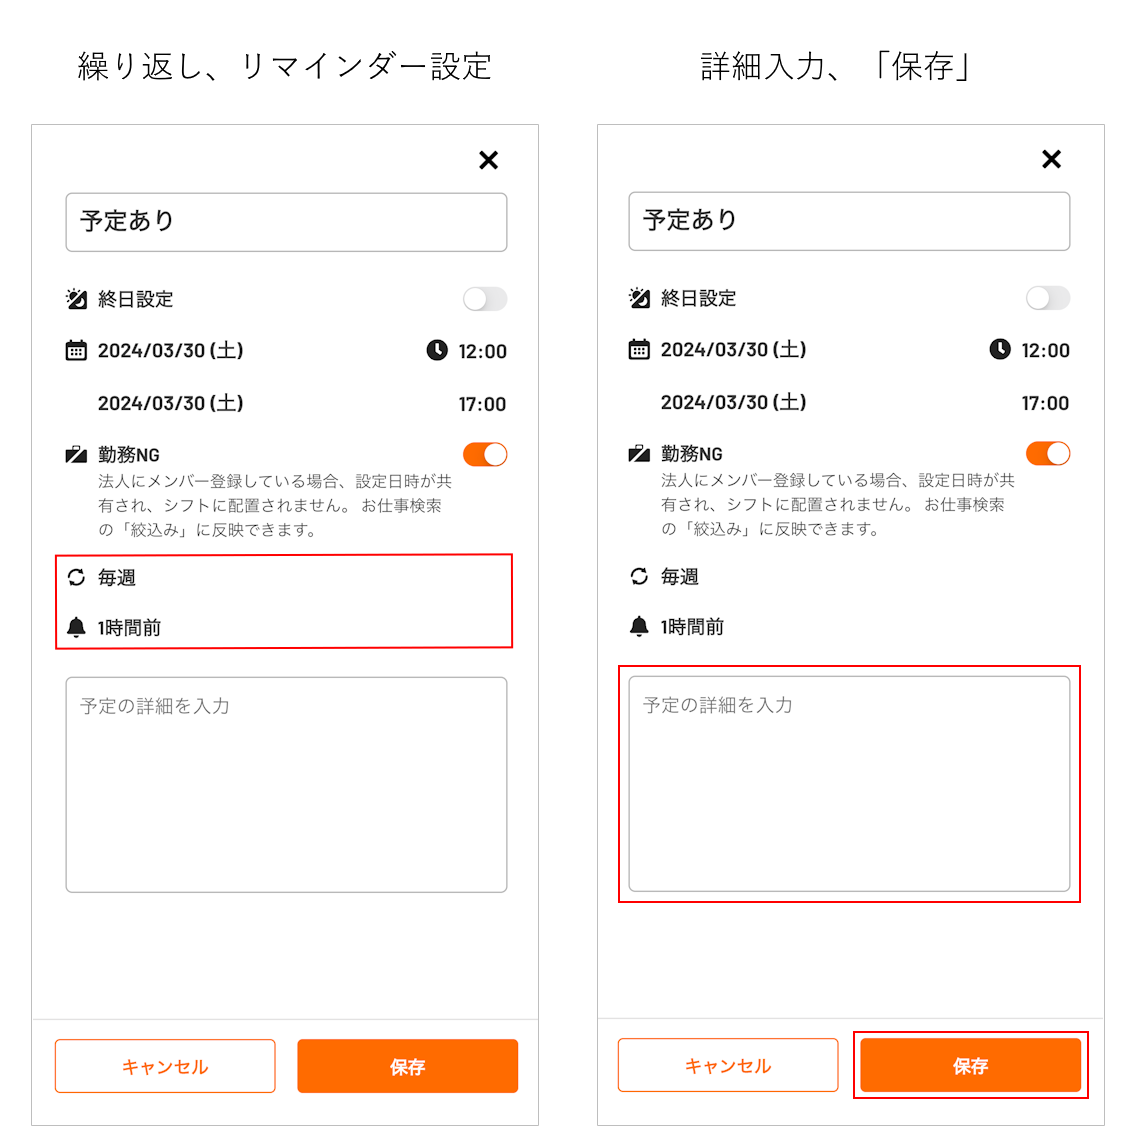The width and height of the screenshot is (1134, 1134).
Task: Toggle the 勤務NG switch in right panel
Action: pos(1048,453)
